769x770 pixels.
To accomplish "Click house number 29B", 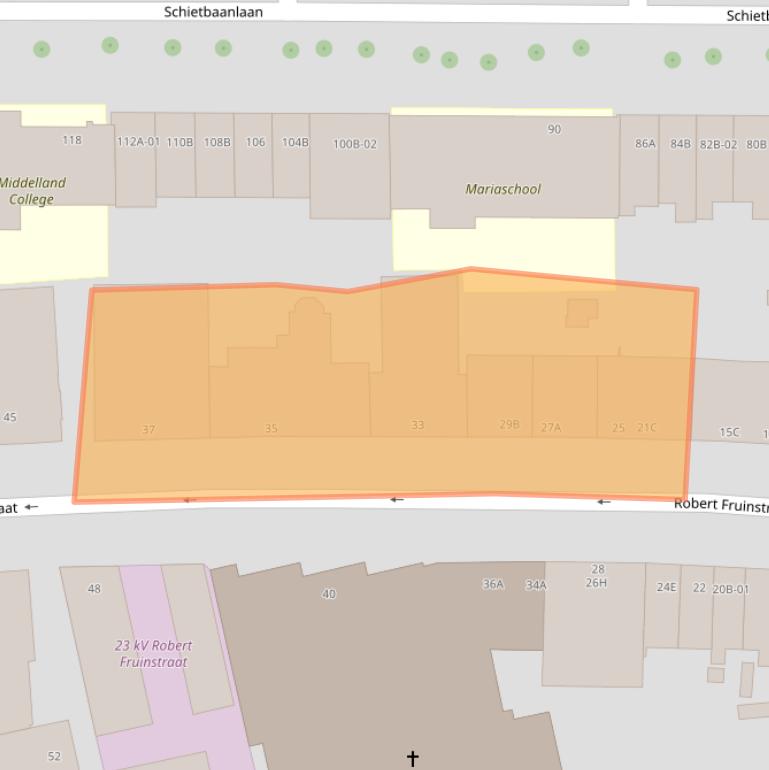I will click(x=509, y=424).
